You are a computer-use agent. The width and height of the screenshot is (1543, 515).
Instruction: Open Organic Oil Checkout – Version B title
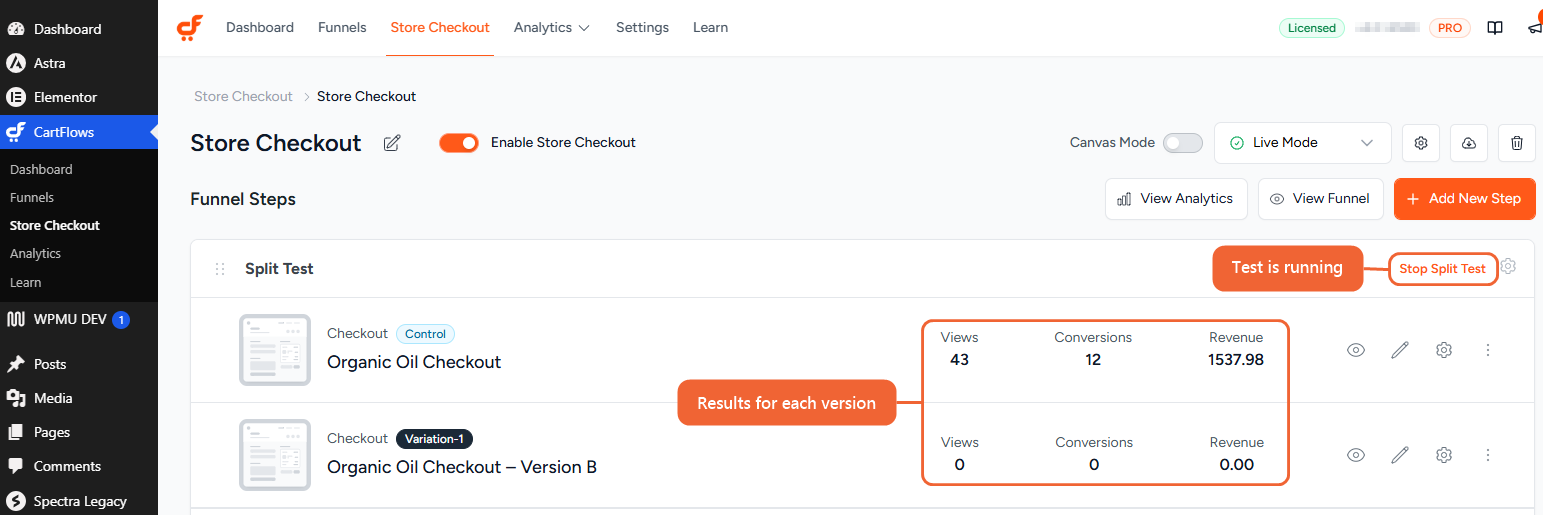(x=462, y=467)
